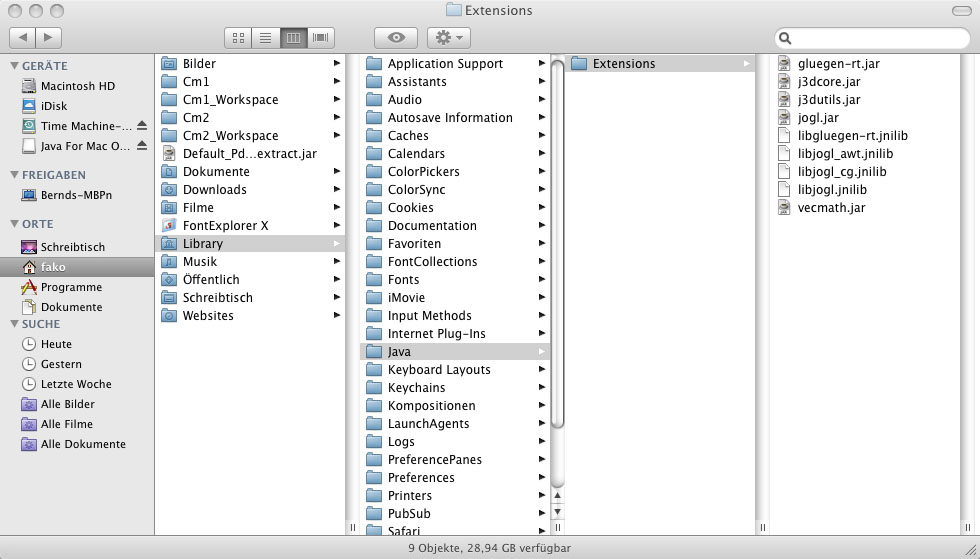Open the Musik folder
Image resolution: width=980 pixels, height=559 pixels.
tap(250, 261)
